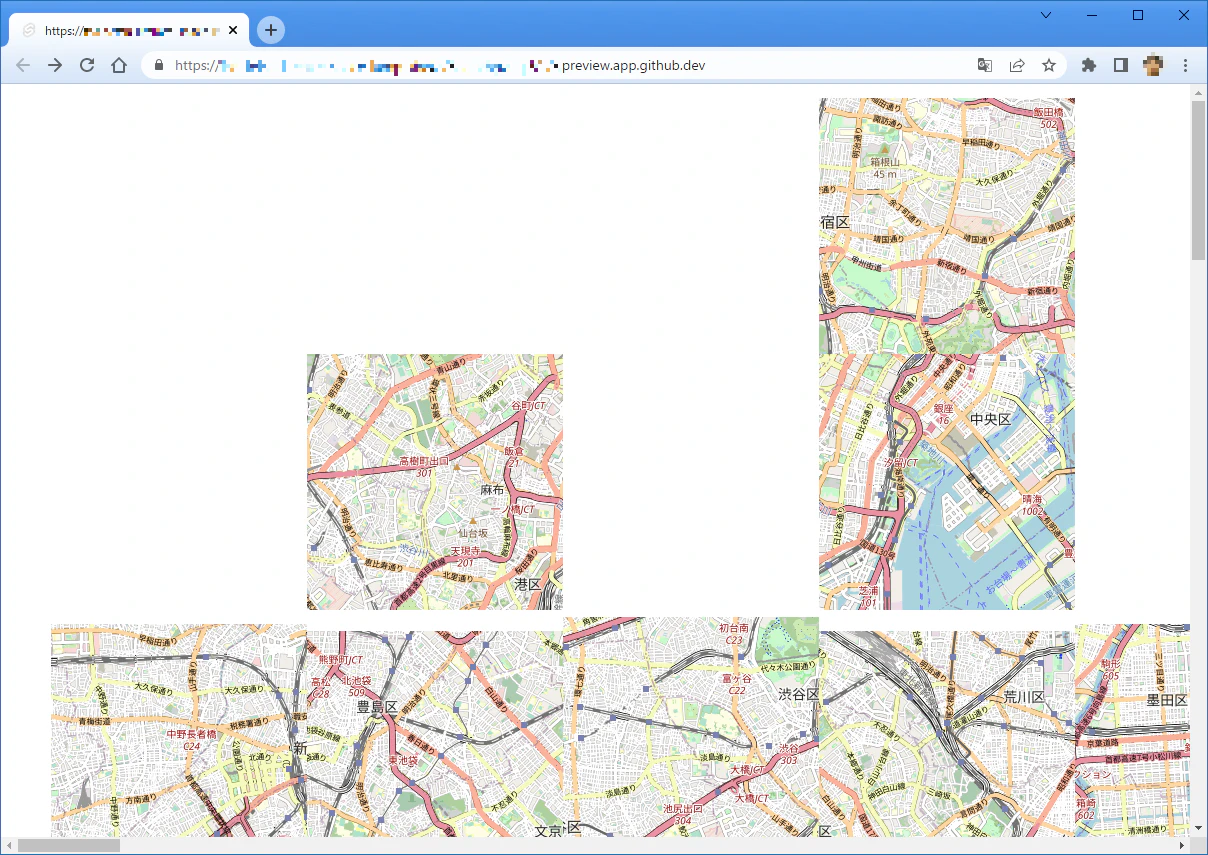Select the map tile showing 麻布 and 港区
The height and width of the screenshot is (855, 1208).
(x=435, y=482)
